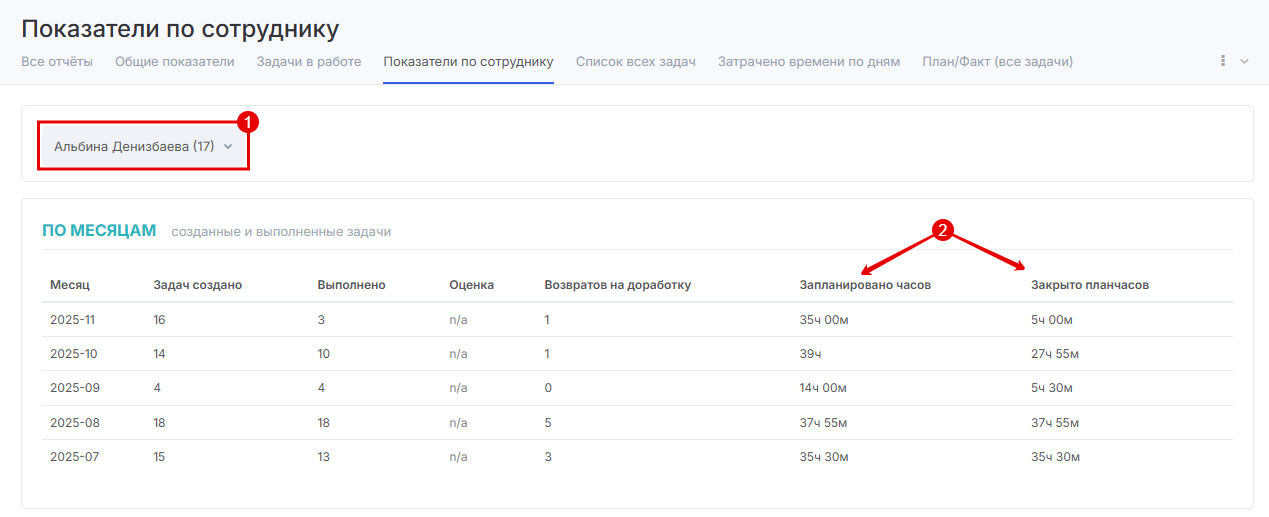Open the План/Факт (все задачи) tab
1269x517 pixels.
click(997, 62)
